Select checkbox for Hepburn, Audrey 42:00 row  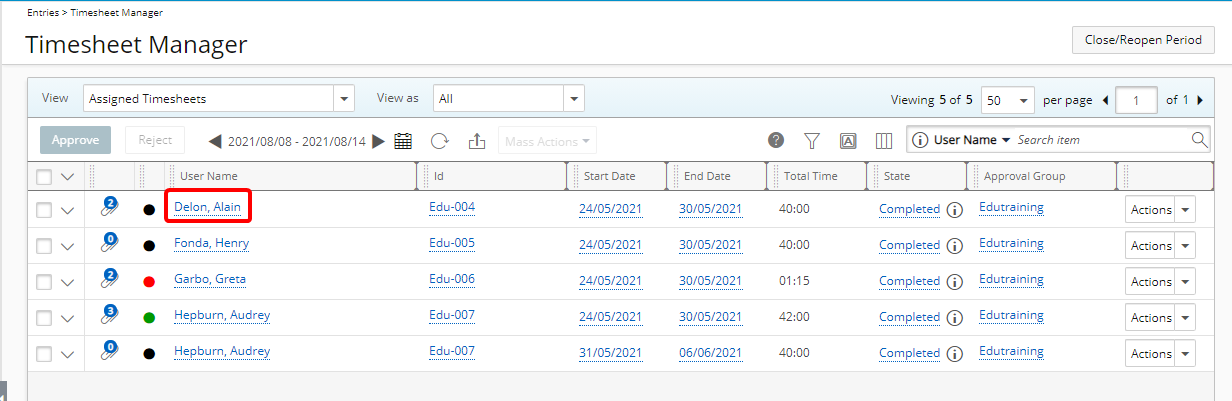pyautogui.click(x=44, y=318)
